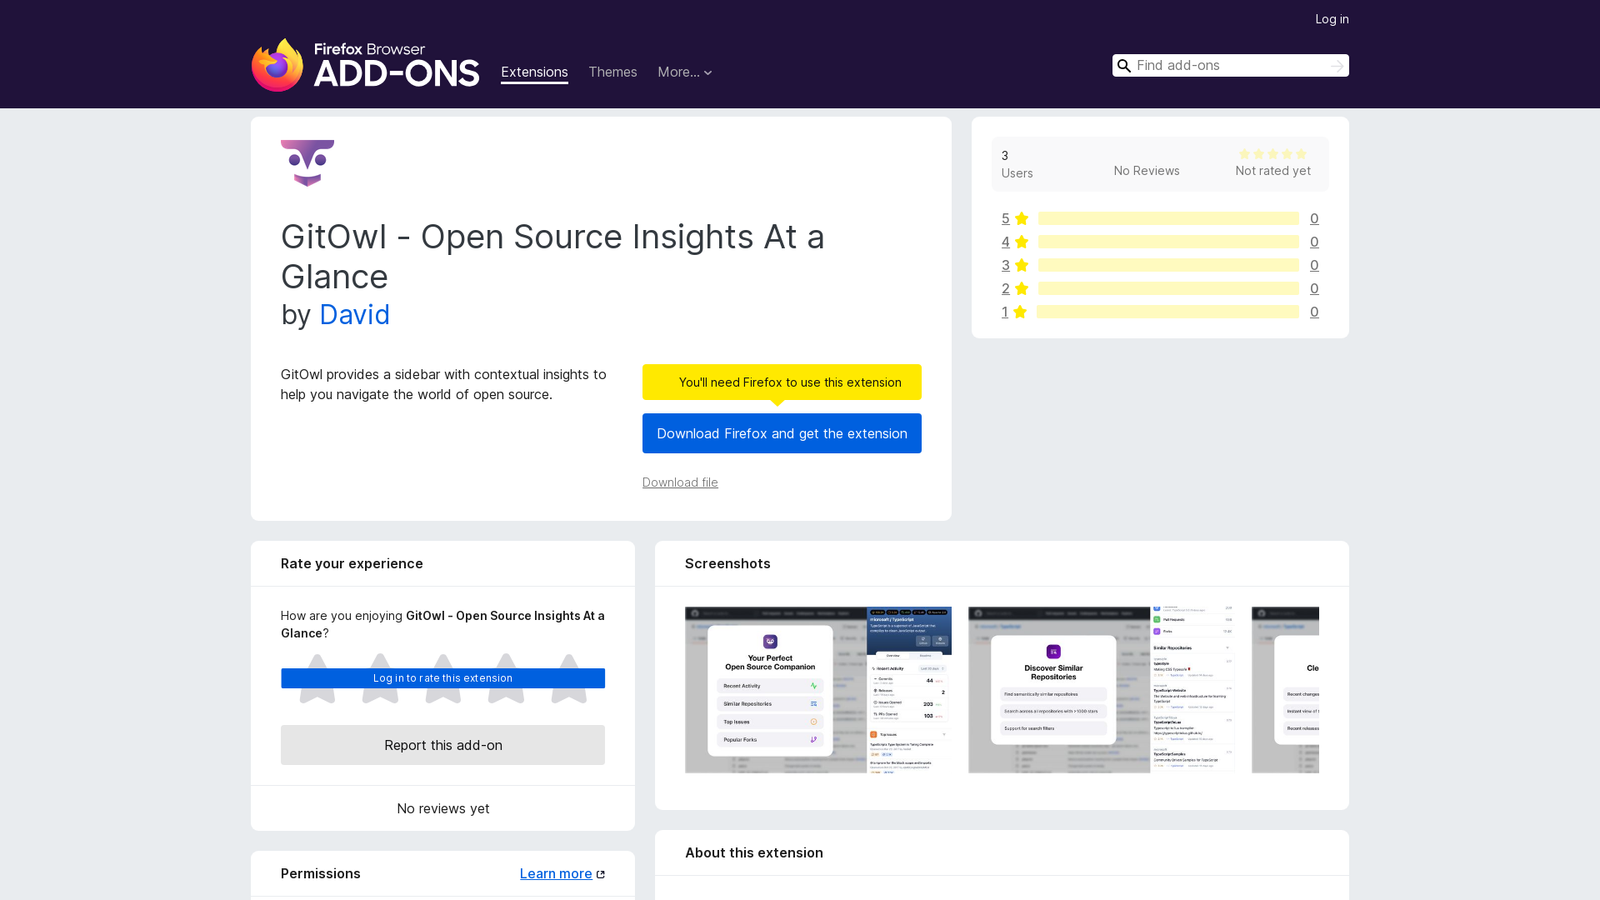Image resolution: width=1600 pixels, height=900 pixels.
Task: Click the GitOwl owl extension icon
Action: click(307, 163)
